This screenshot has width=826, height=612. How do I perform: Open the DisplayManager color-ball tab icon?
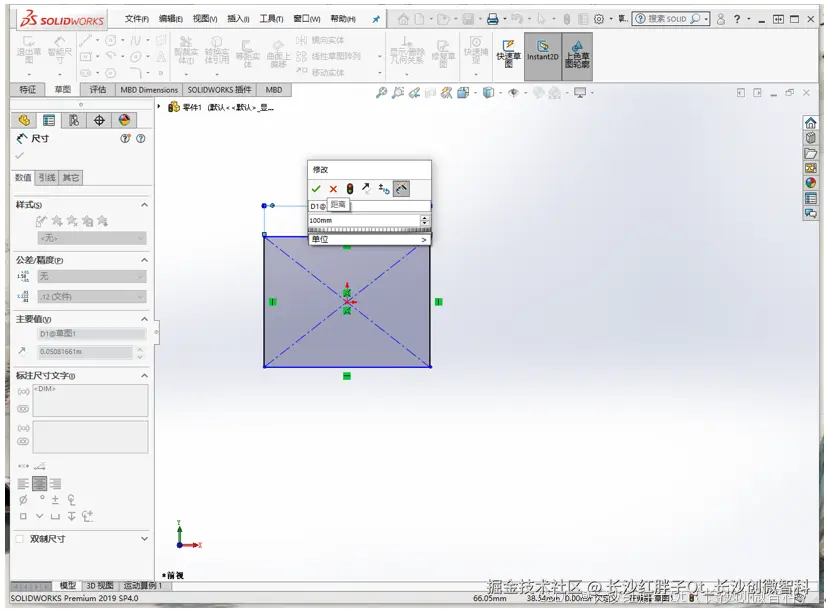[124, 121]
